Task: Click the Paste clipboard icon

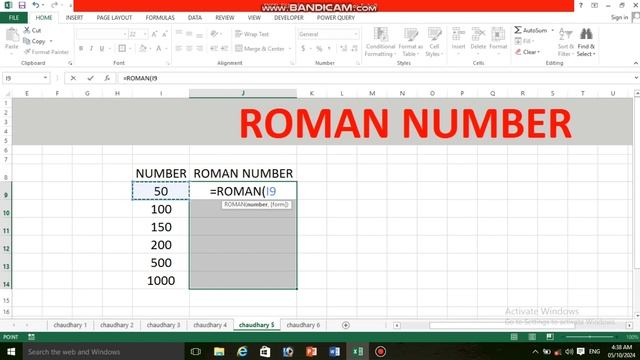Action: point(12,36)
